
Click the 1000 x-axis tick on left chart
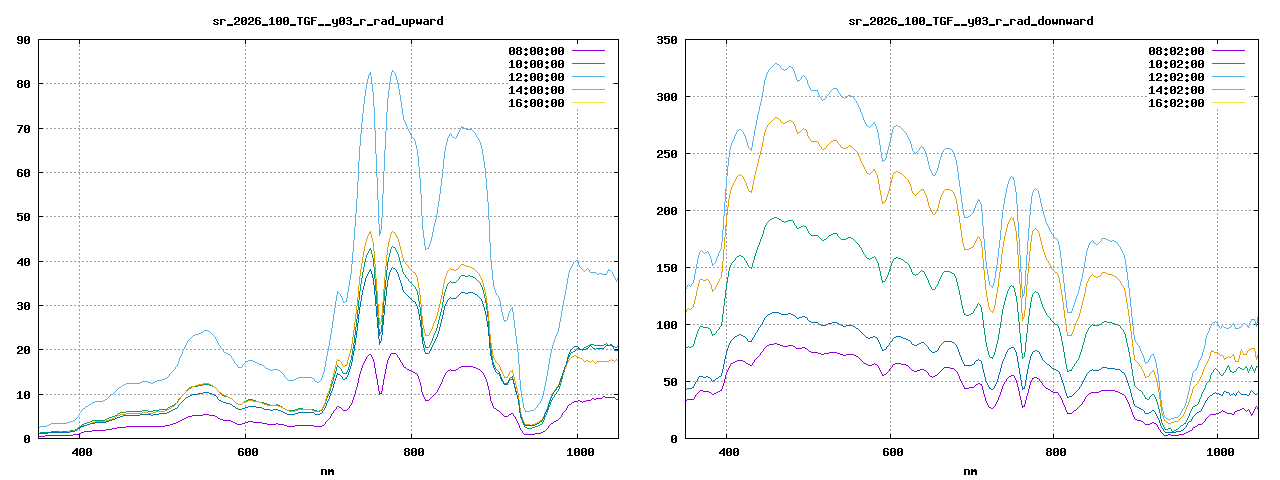[x=577, y=453]
